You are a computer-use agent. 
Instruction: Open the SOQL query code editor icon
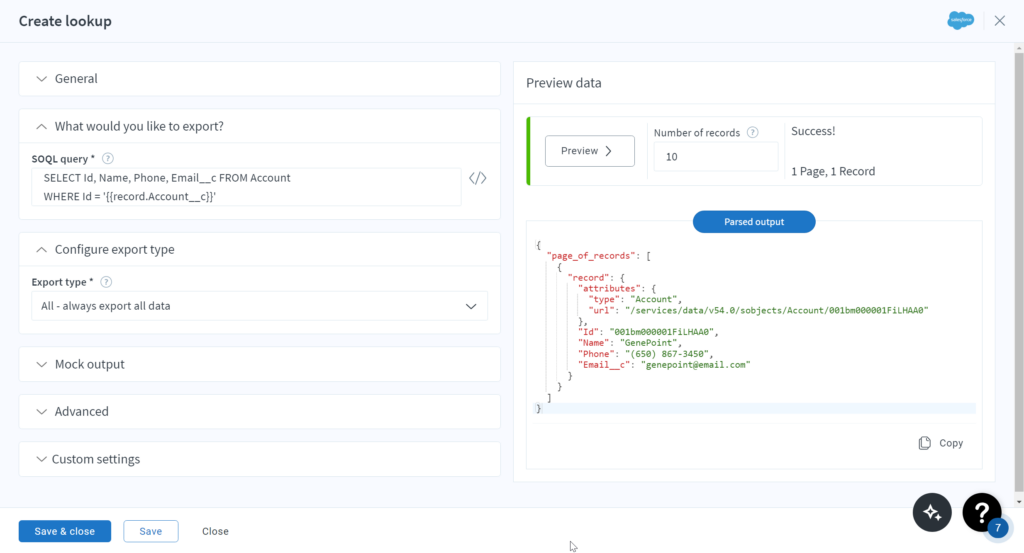coord(478,179)
